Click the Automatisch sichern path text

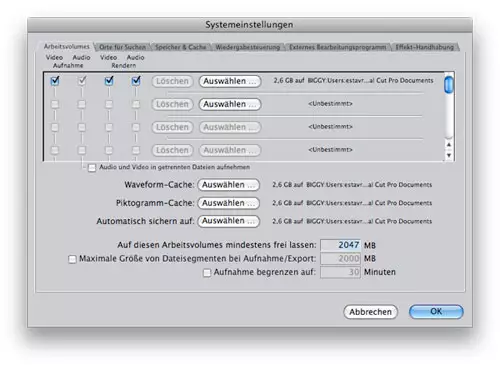(x=352, y=222)
